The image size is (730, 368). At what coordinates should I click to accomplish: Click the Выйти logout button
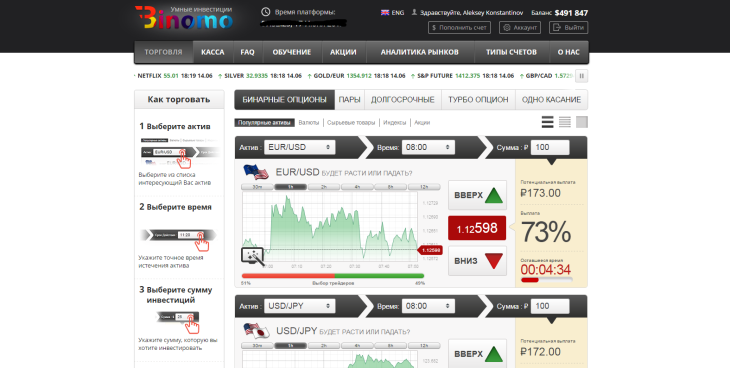(568, 27)
